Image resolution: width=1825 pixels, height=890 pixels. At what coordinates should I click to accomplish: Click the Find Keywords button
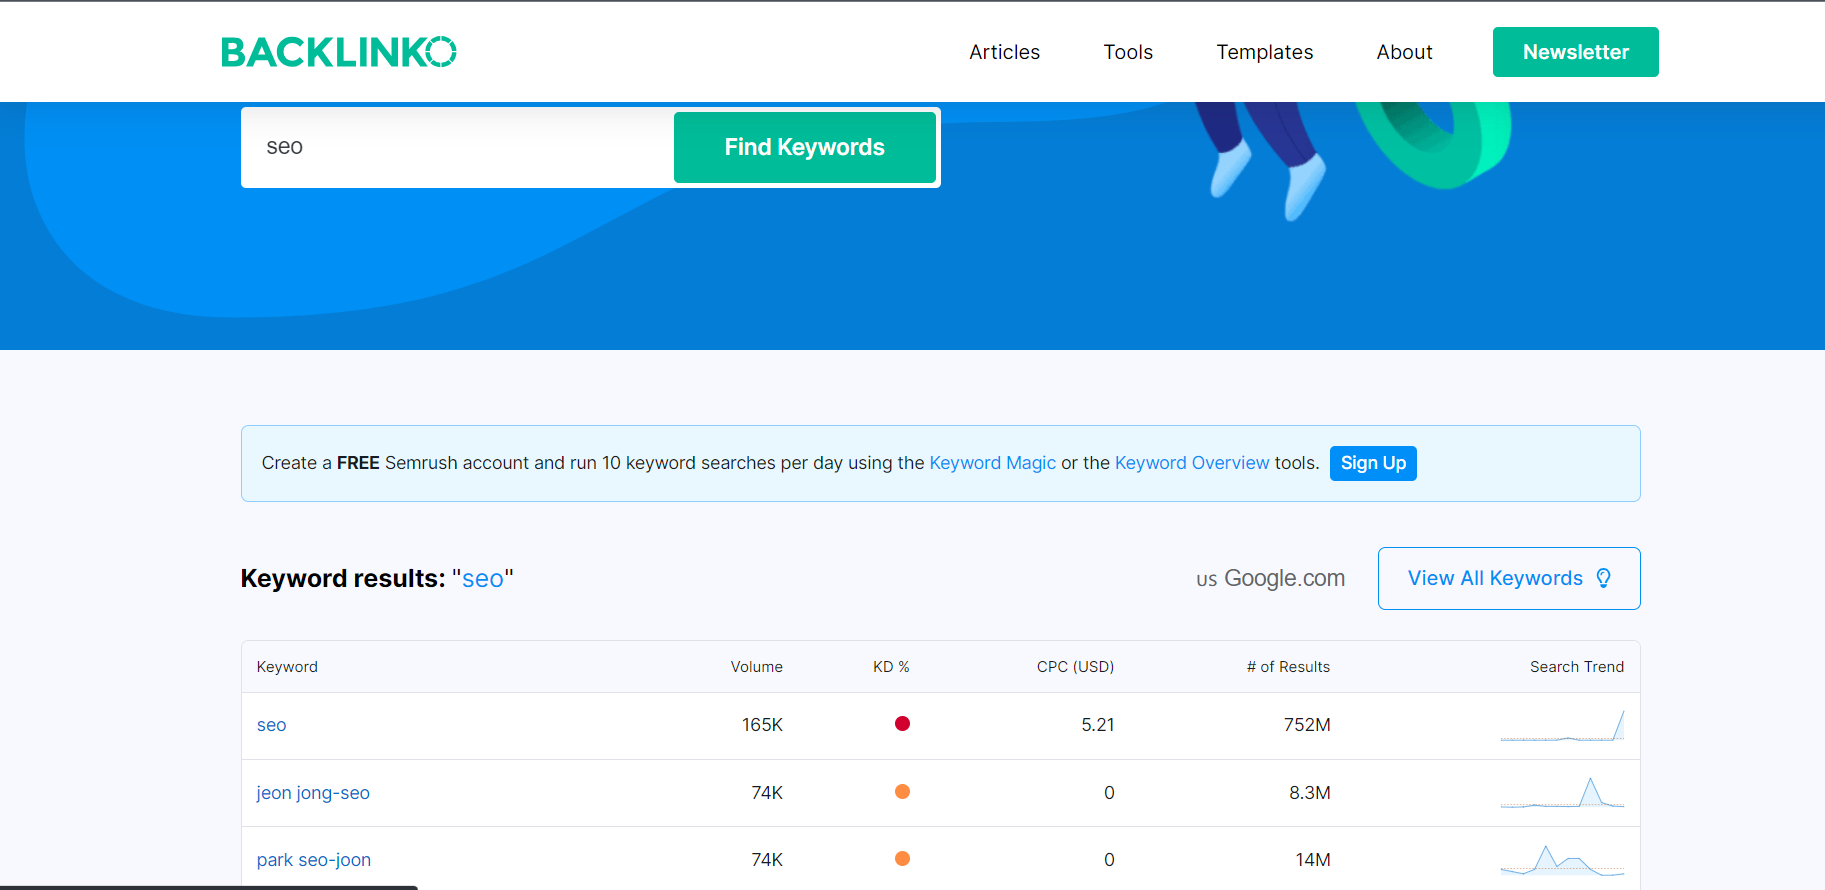pyautogui.click(x=805, y=147)
